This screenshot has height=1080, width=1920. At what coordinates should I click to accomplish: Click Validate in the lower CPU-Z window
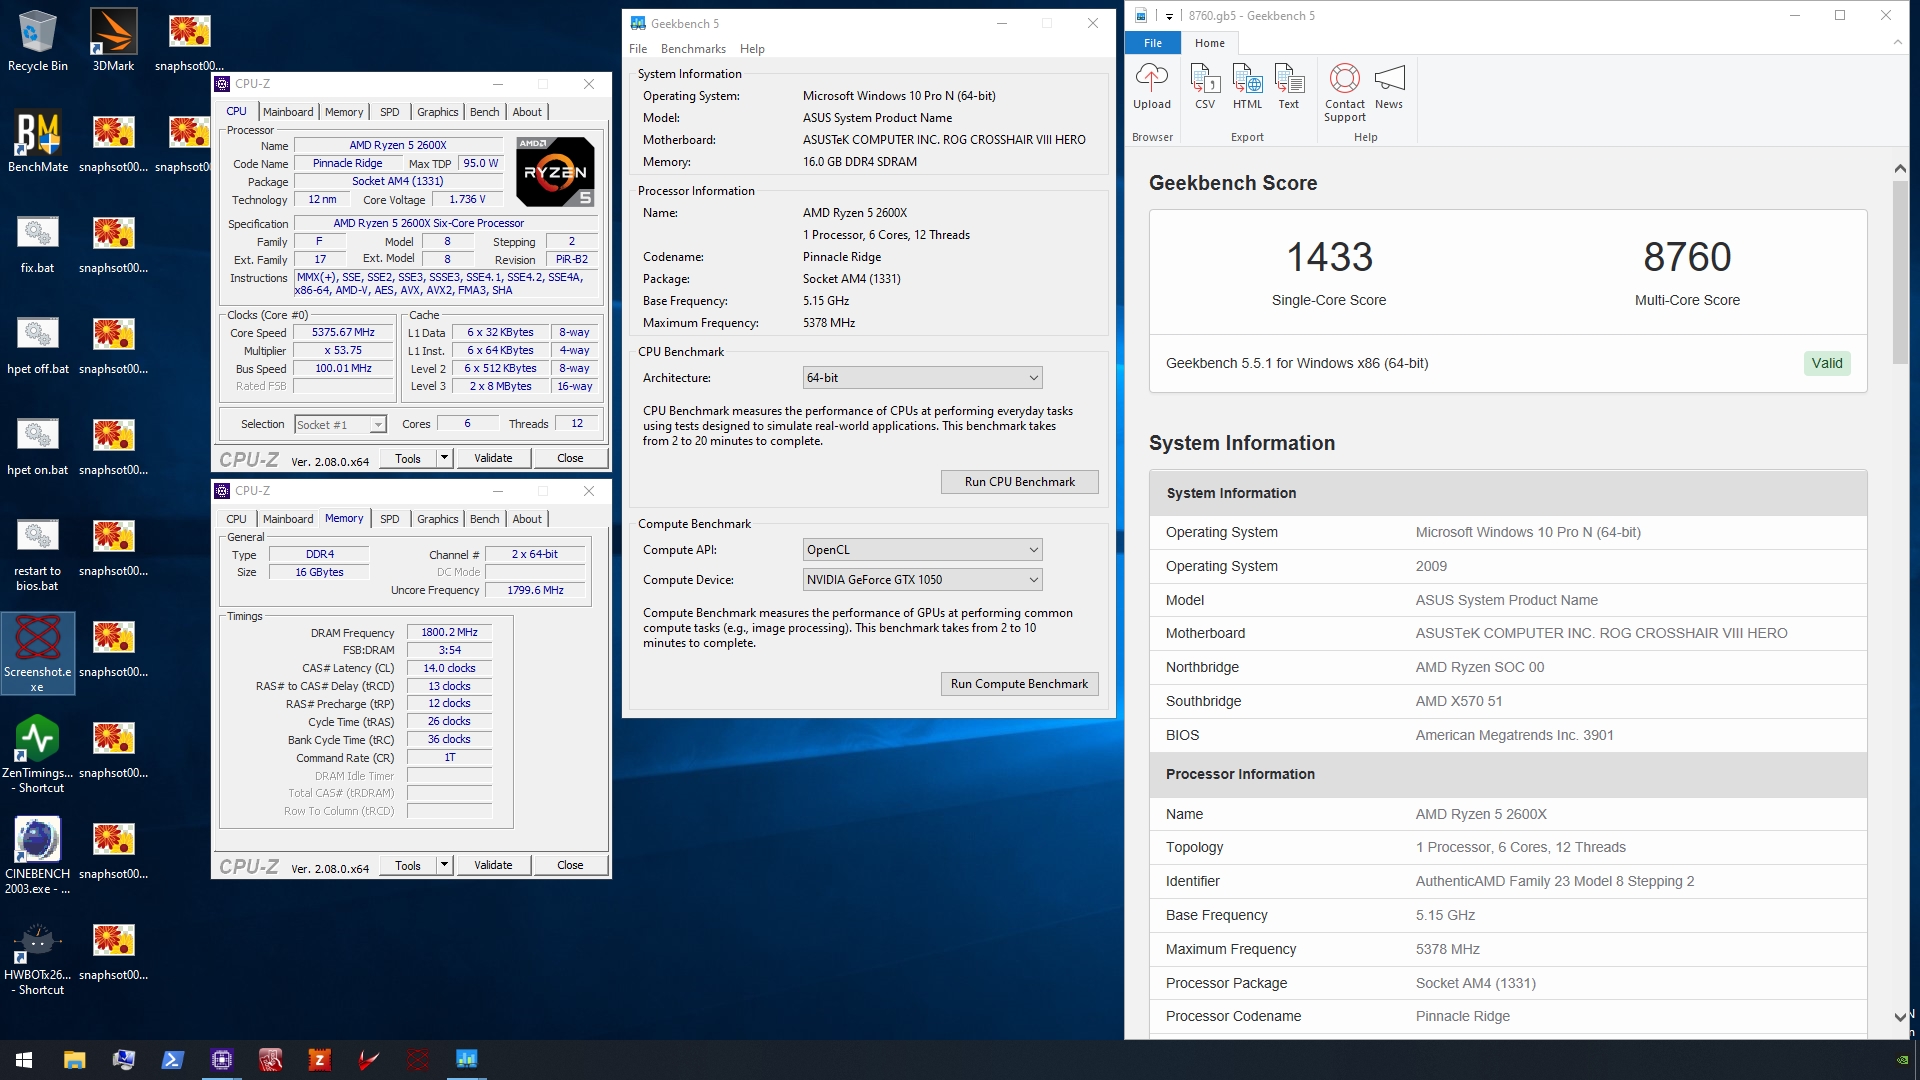pos(493,865)
